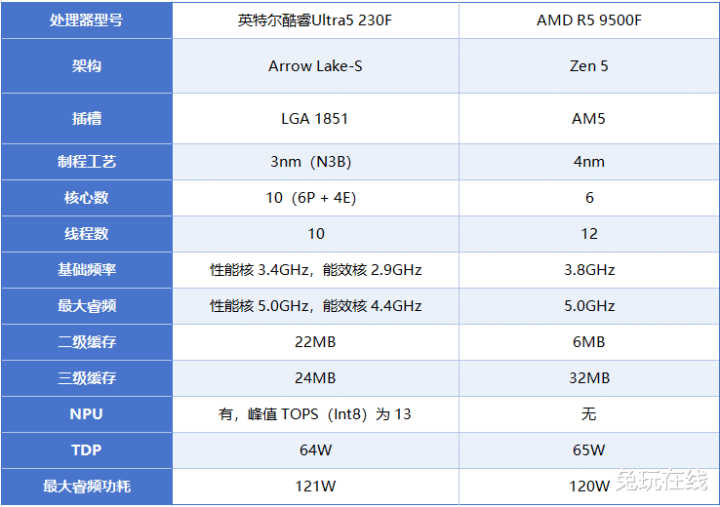
Task: Select AMD core count value 6
Action: click(x=589, y=198)
